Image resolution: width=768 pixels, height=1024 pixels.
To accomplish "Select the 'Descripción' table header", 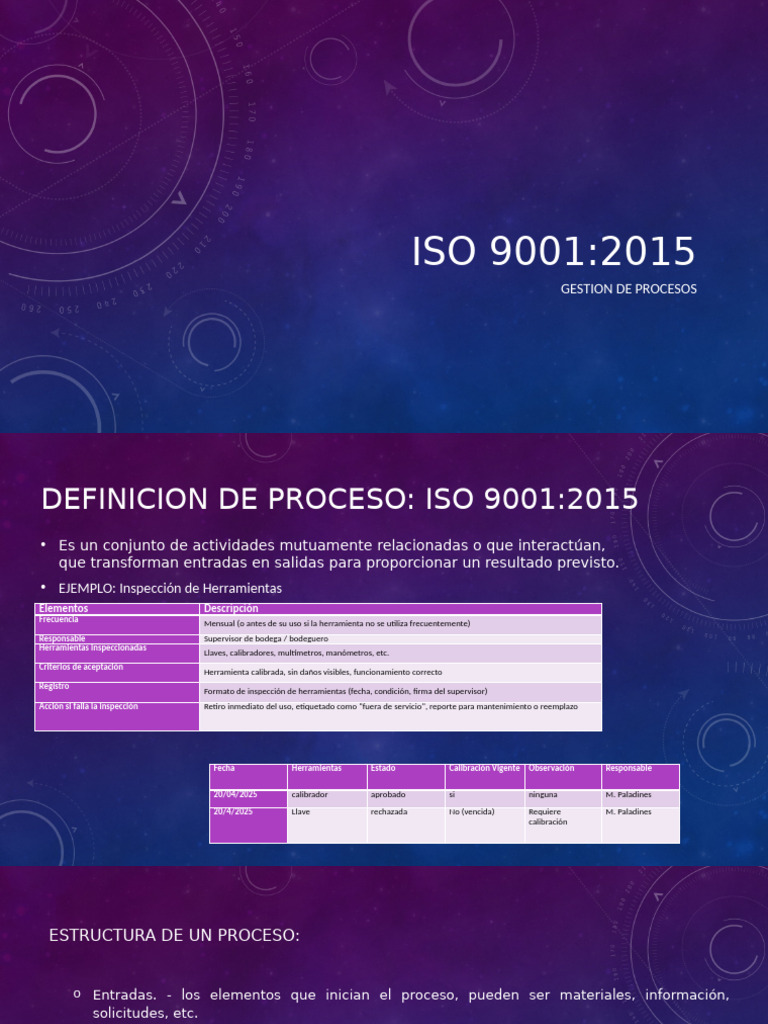I will coord(400,609).
